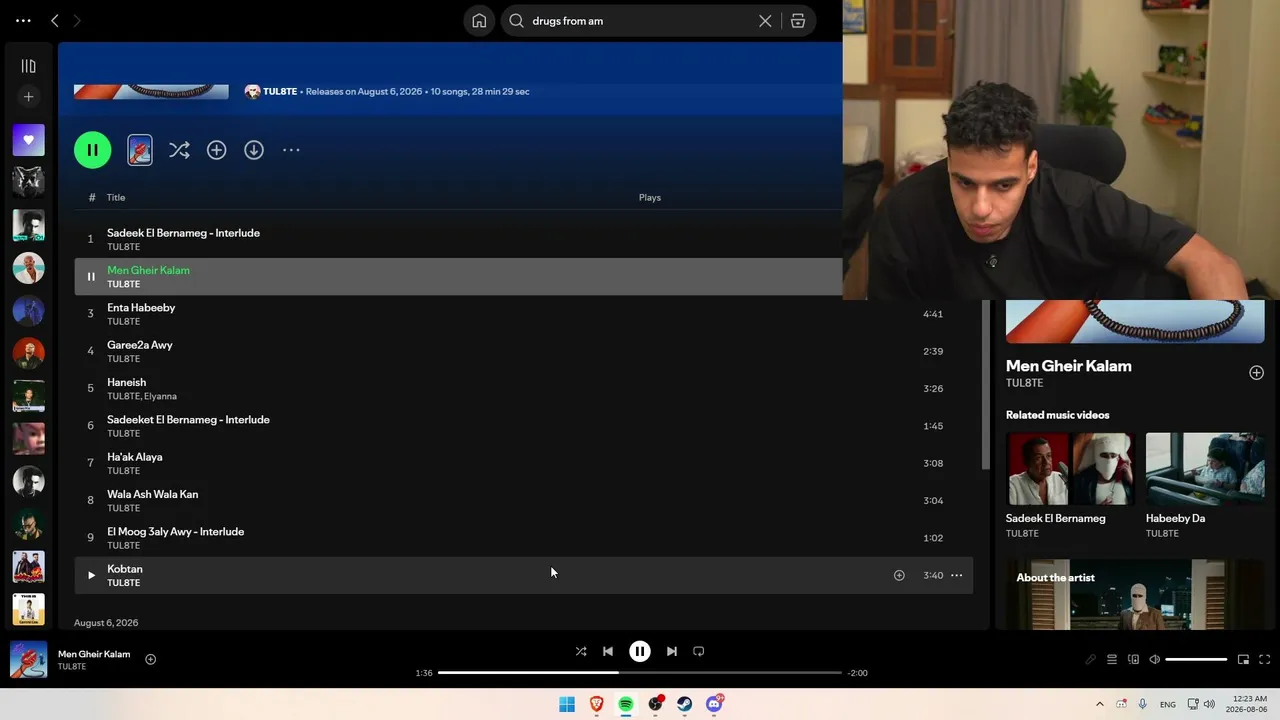Viewport: 1280px width, 720px height.
Task: Skip to the next track
Action: coord(672,651)
